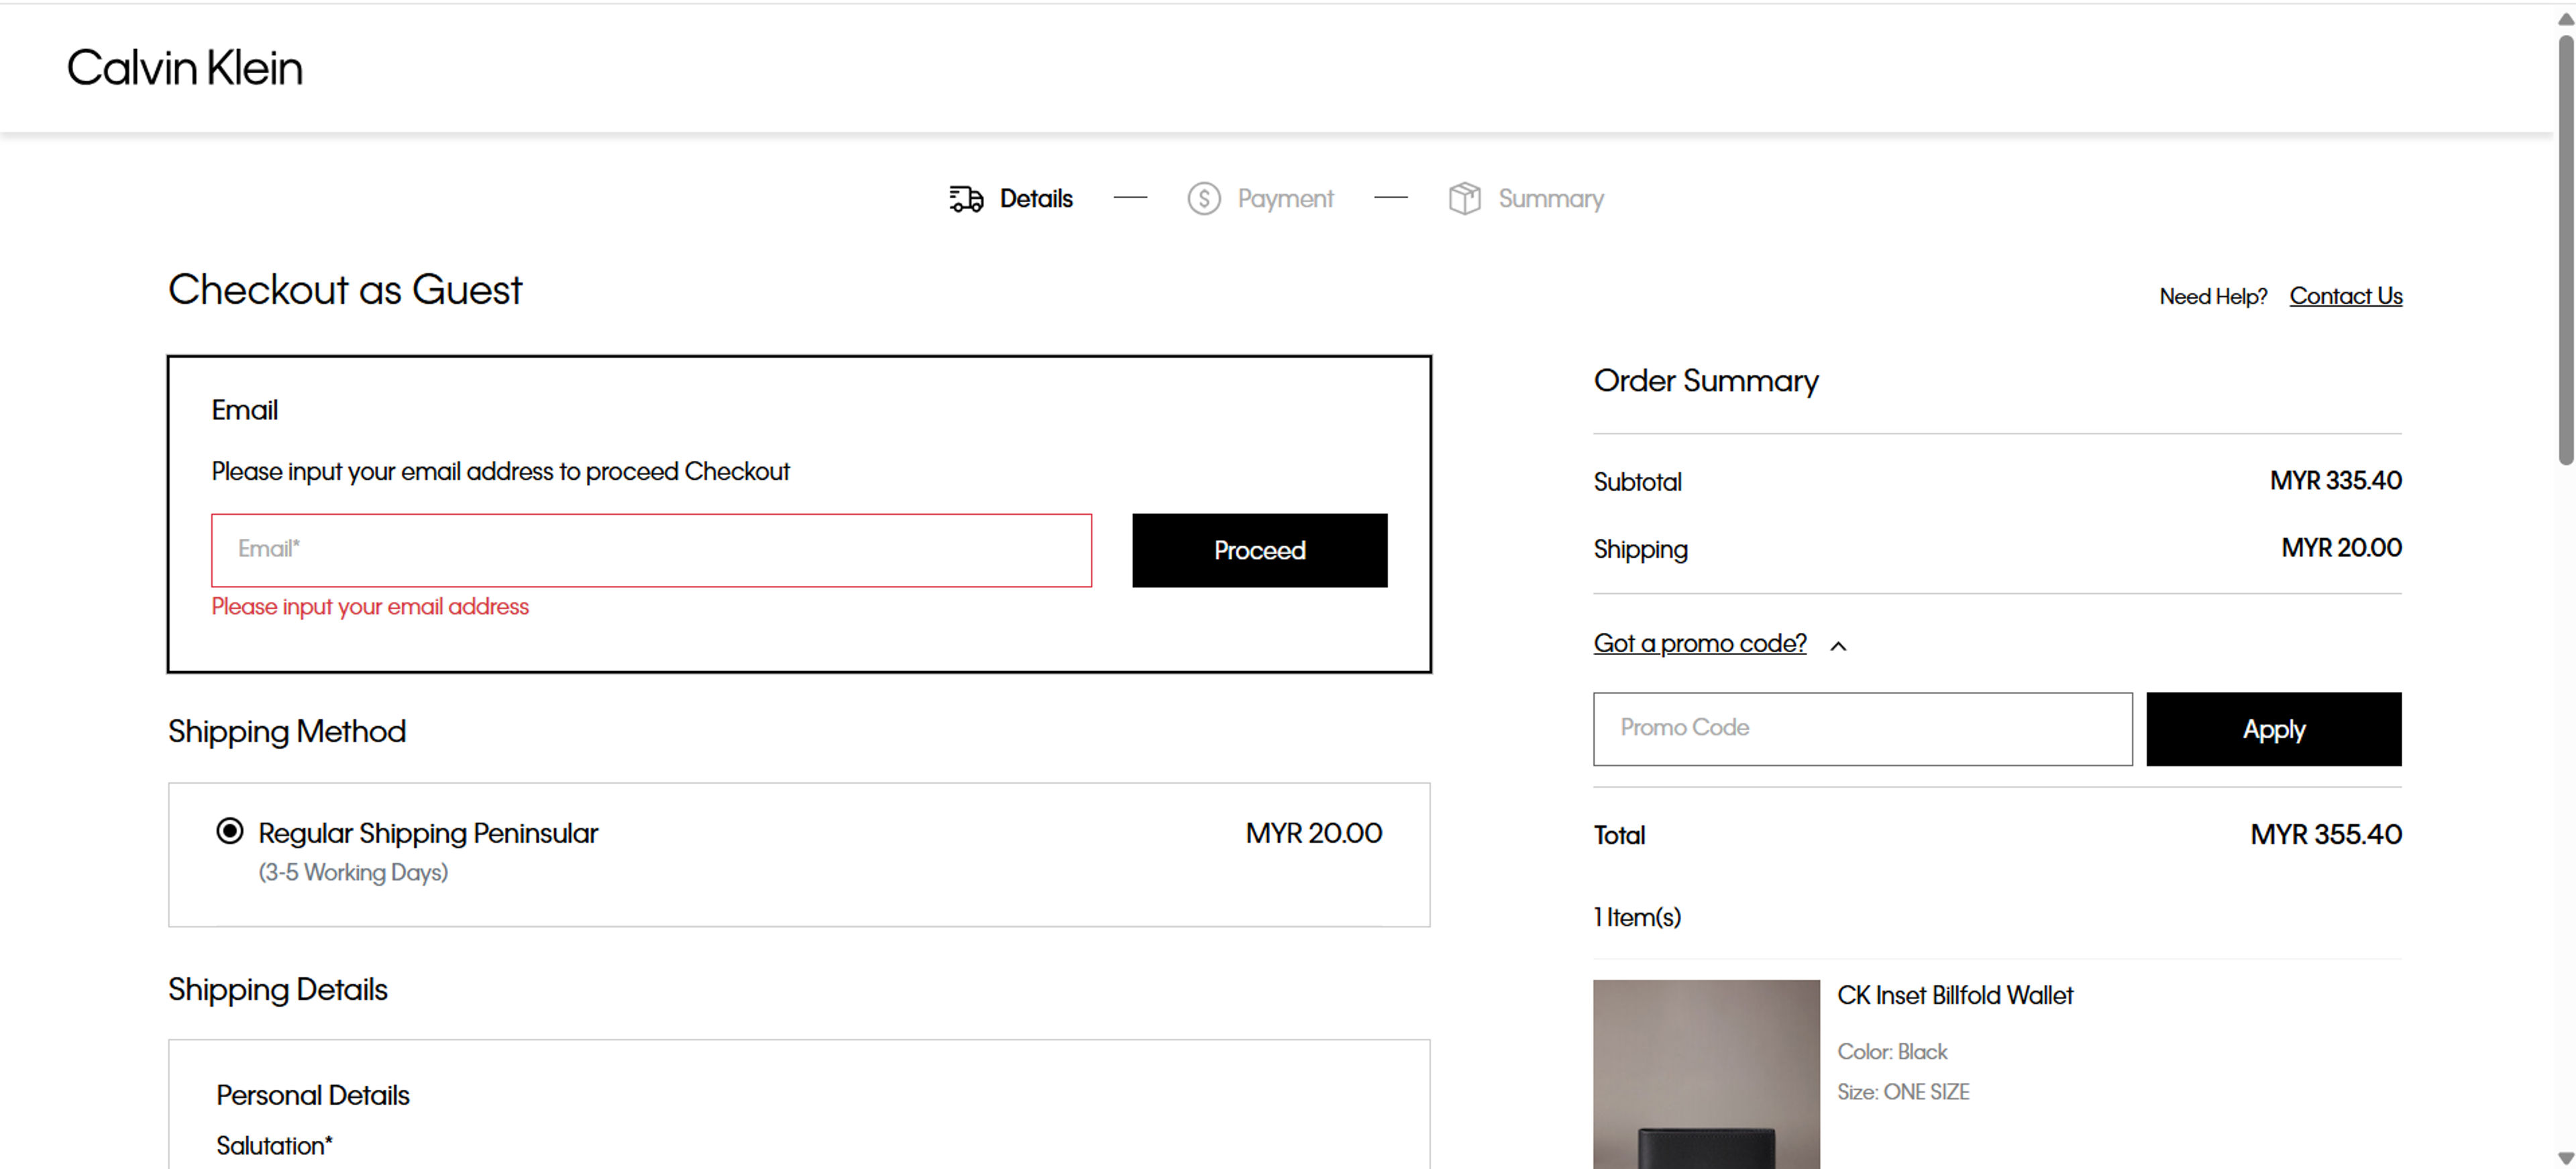Viewport: 2576px width, 1169px height.
Task: Click the 'Personal Details' heading
Action: [313, 1096]
